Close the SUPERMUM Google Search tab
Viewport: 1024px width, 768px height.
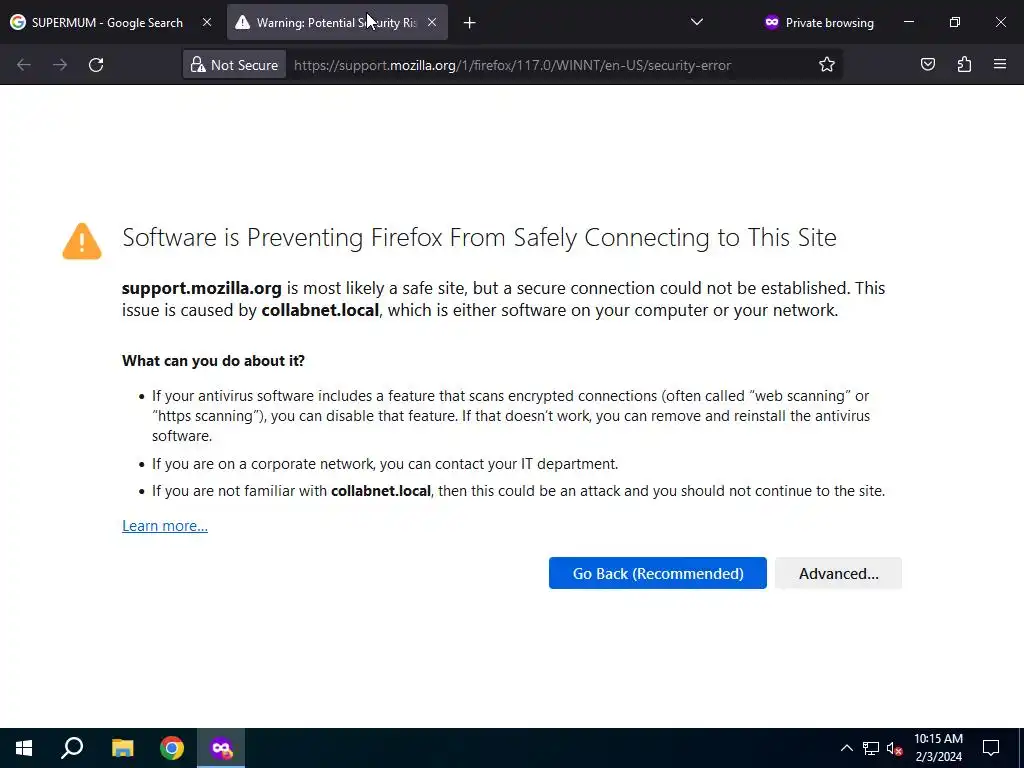[207, 22]
